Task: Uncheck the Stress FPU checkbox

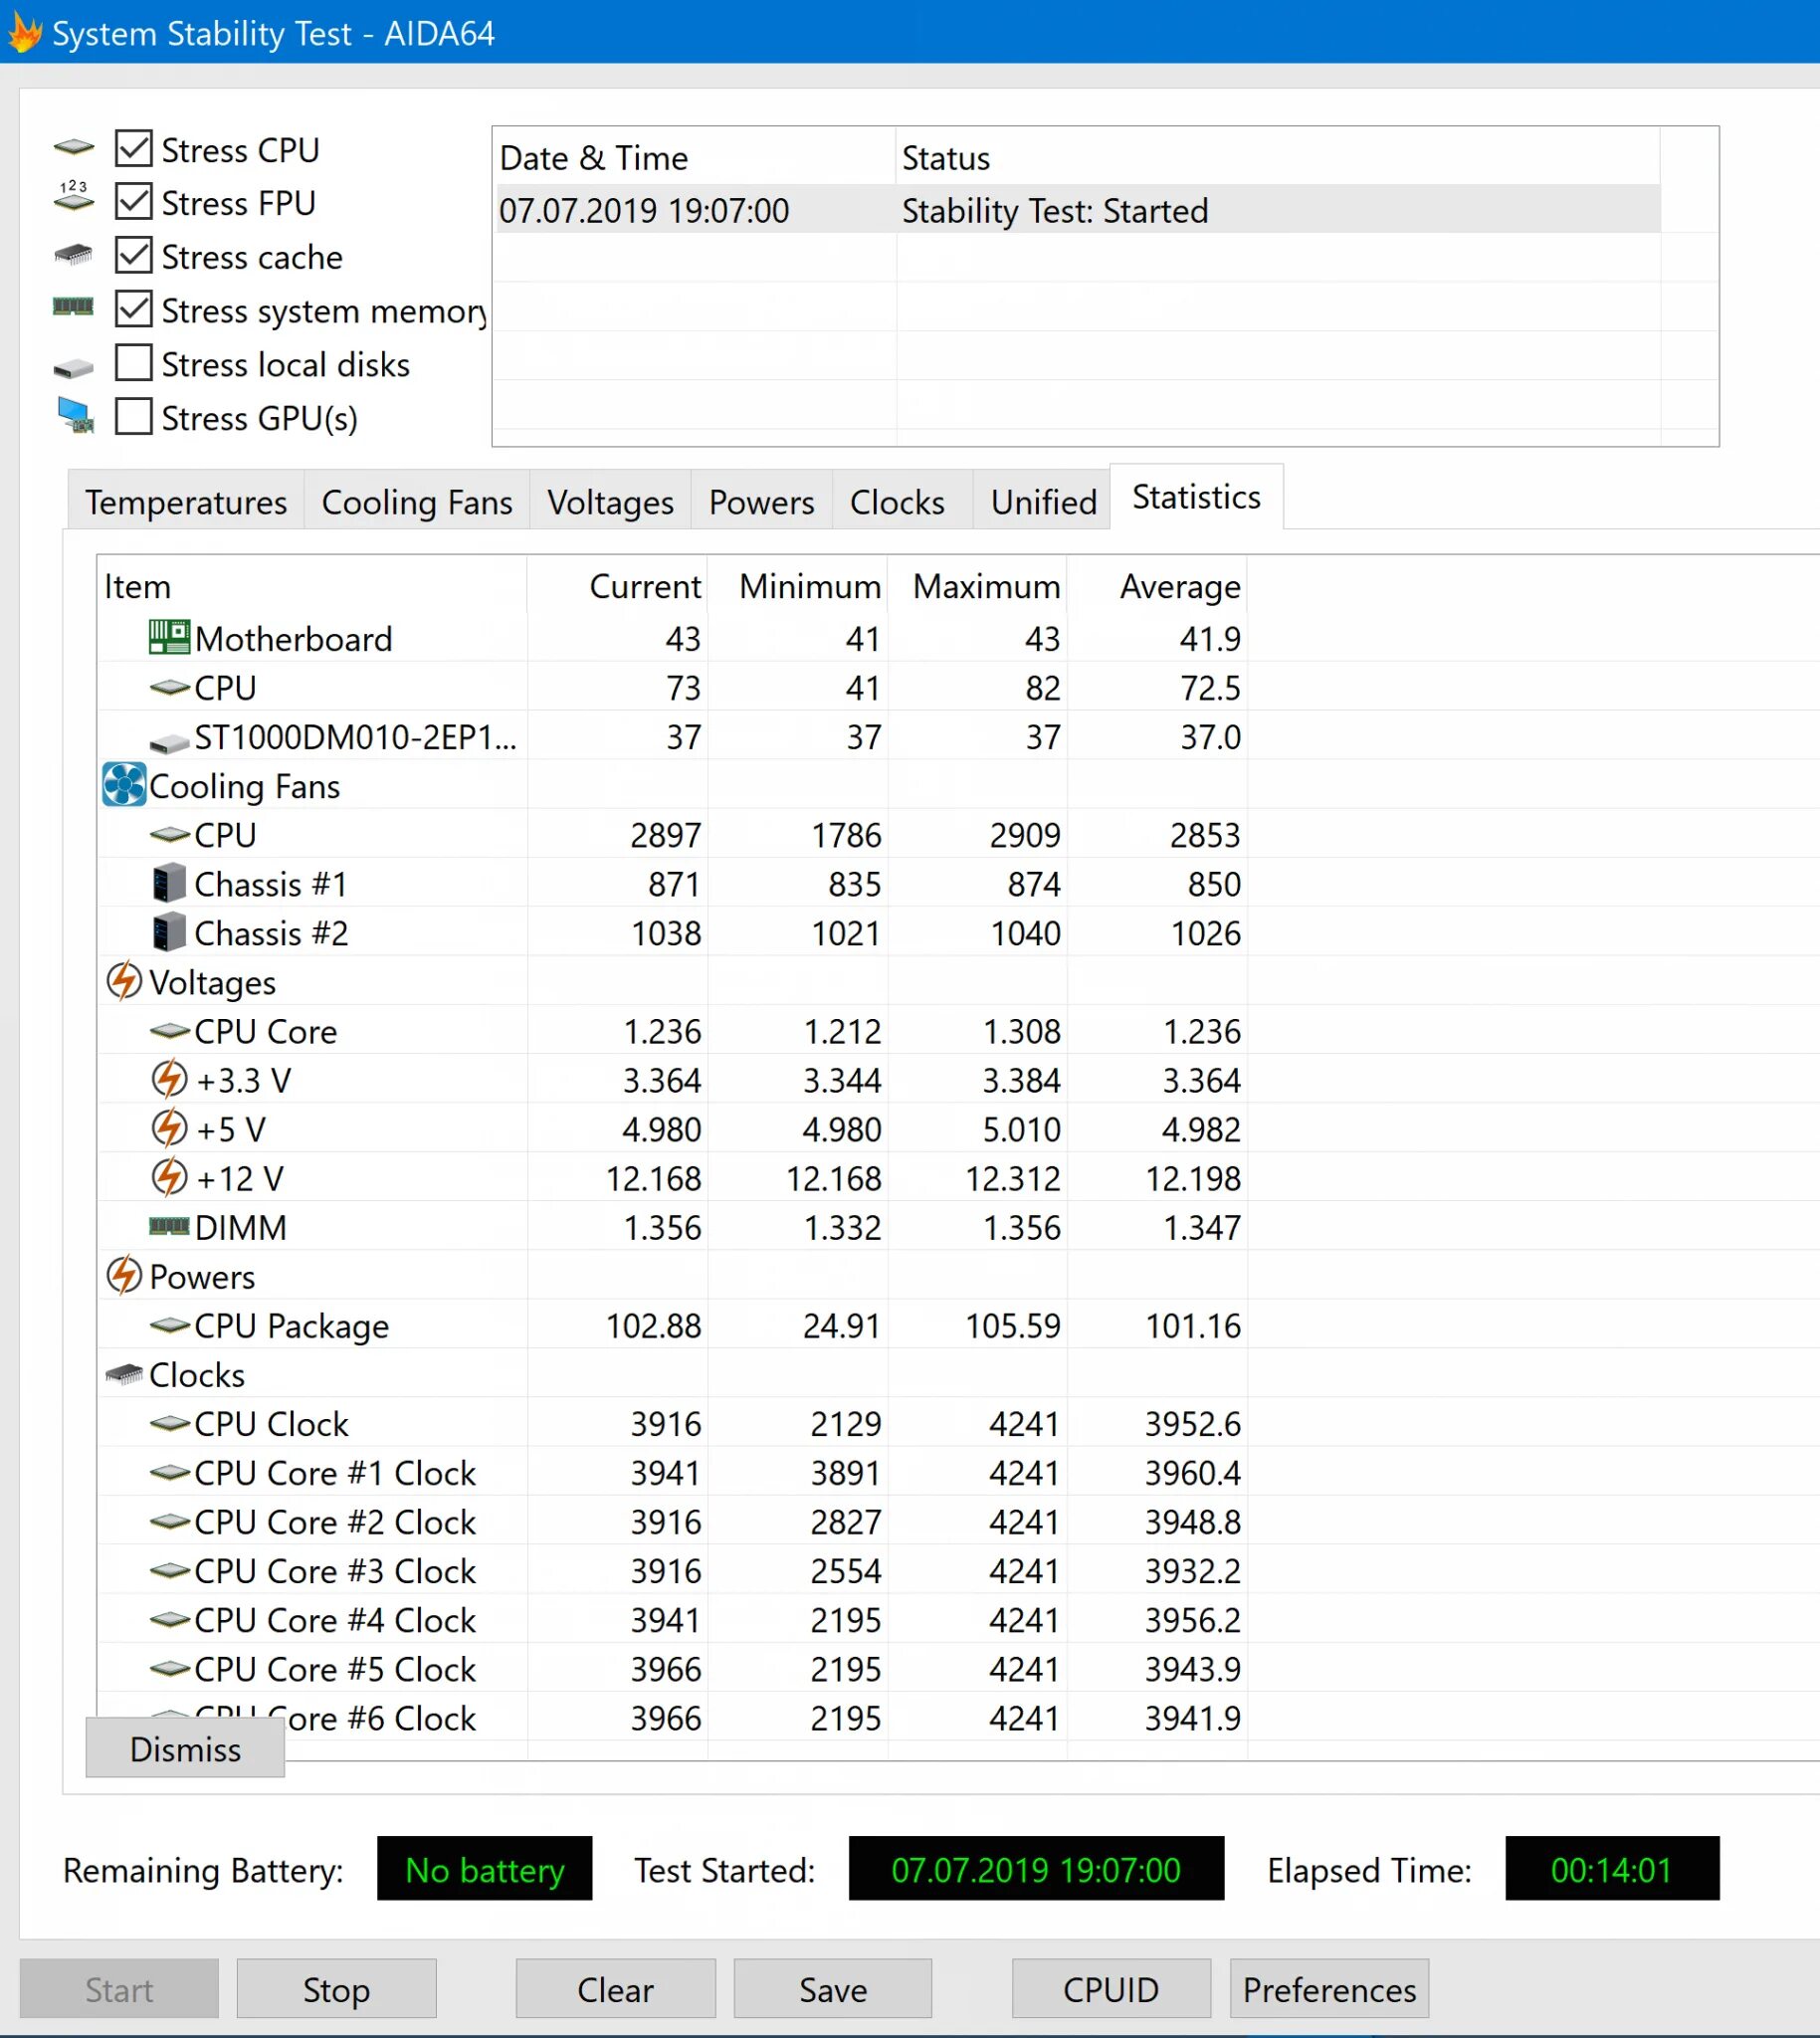Action: click(133, 201)
